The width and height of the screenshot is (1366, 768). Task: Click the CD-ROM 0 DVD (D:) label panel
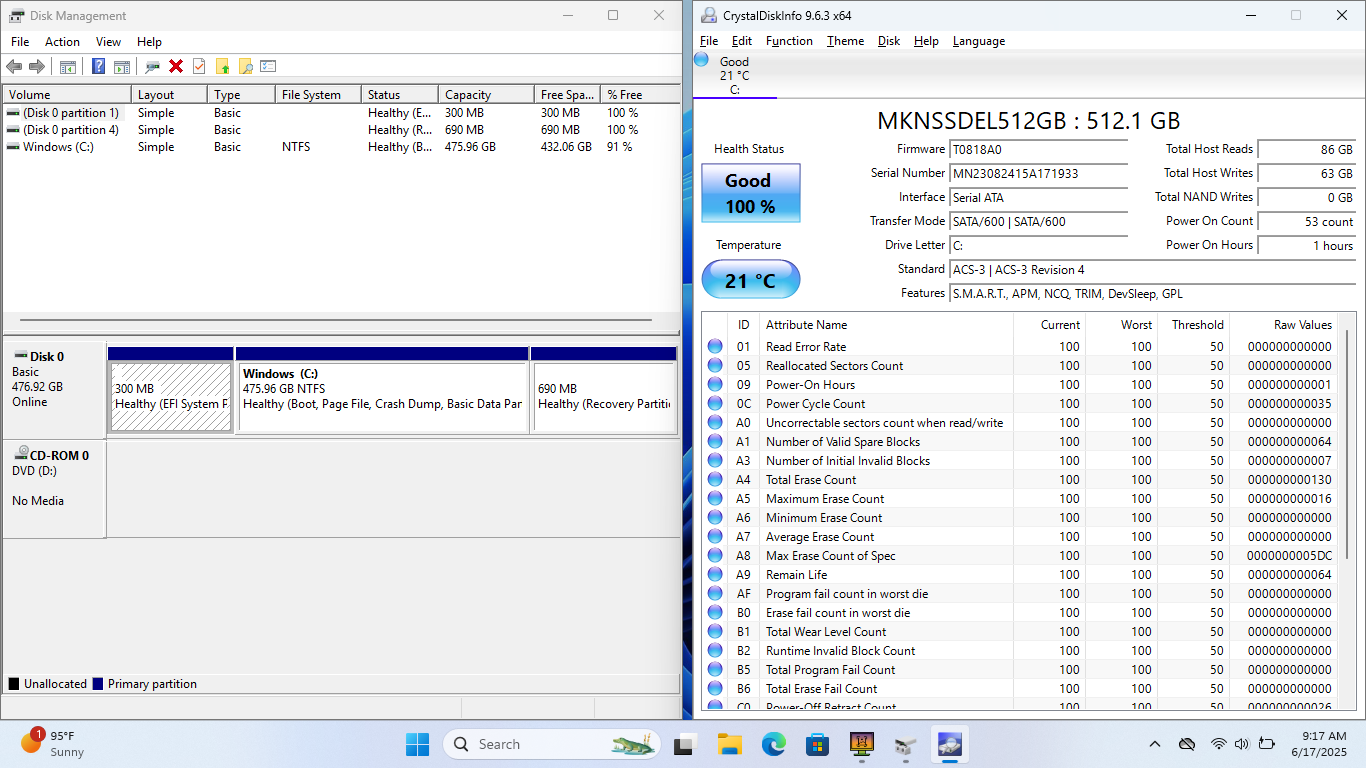54,489
